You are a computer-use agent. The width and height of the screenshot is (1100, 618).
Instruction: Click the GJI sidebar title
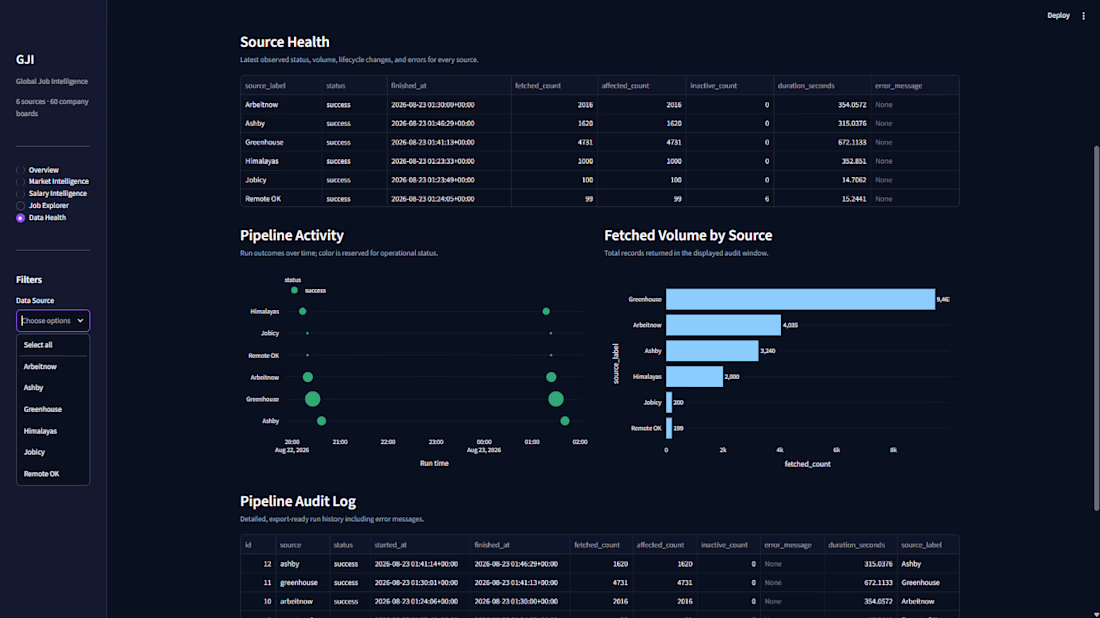(25, 60)
